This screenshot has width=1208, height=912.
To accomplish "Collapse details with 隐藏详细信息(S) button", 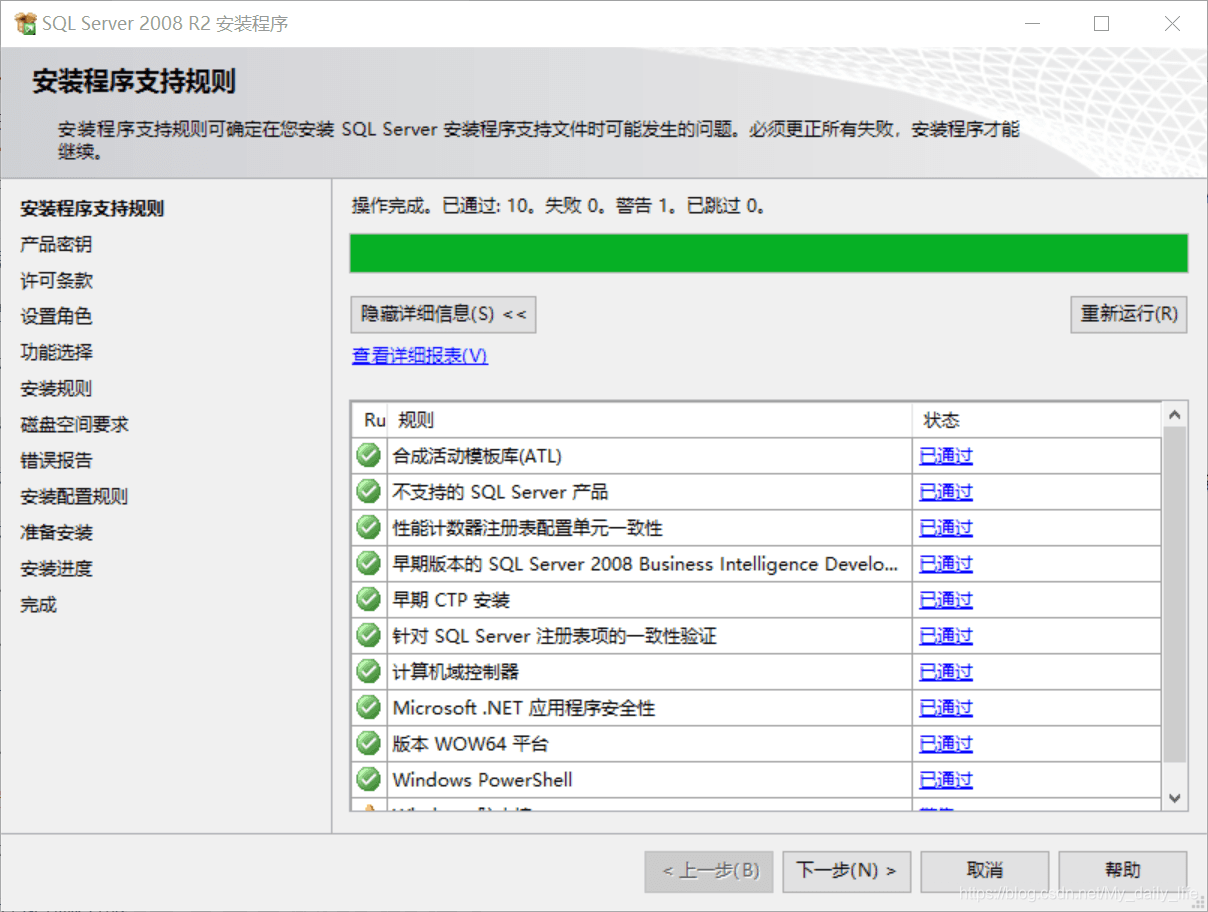I will (443, 314).
